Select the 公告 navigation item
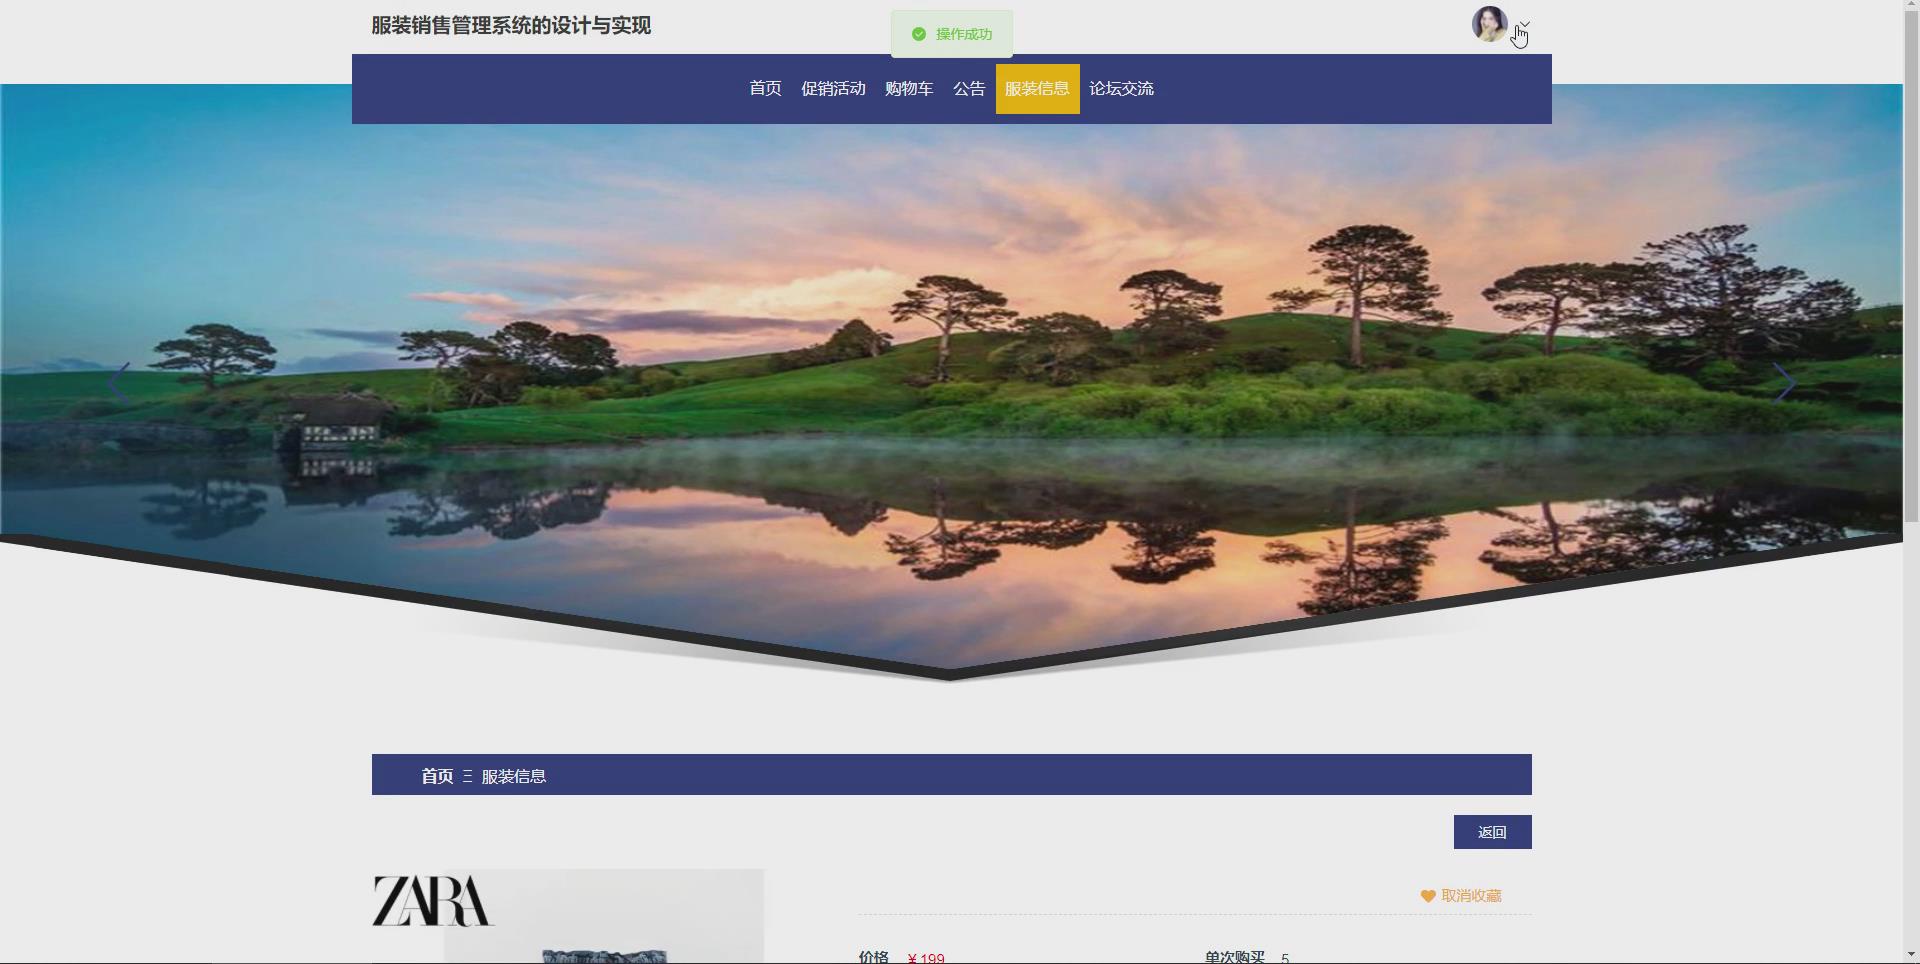 click(968, 88)
